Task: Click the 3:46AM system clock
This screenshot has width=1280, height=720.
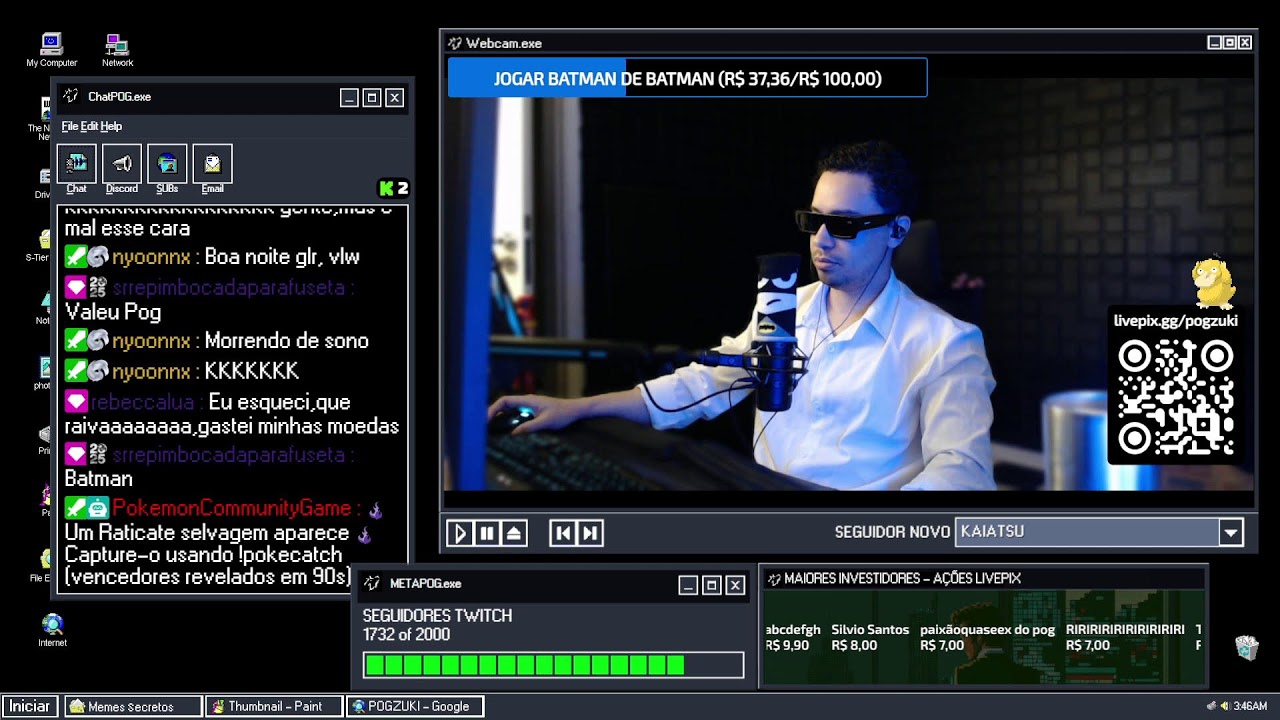Action: tap(1250, 706)
